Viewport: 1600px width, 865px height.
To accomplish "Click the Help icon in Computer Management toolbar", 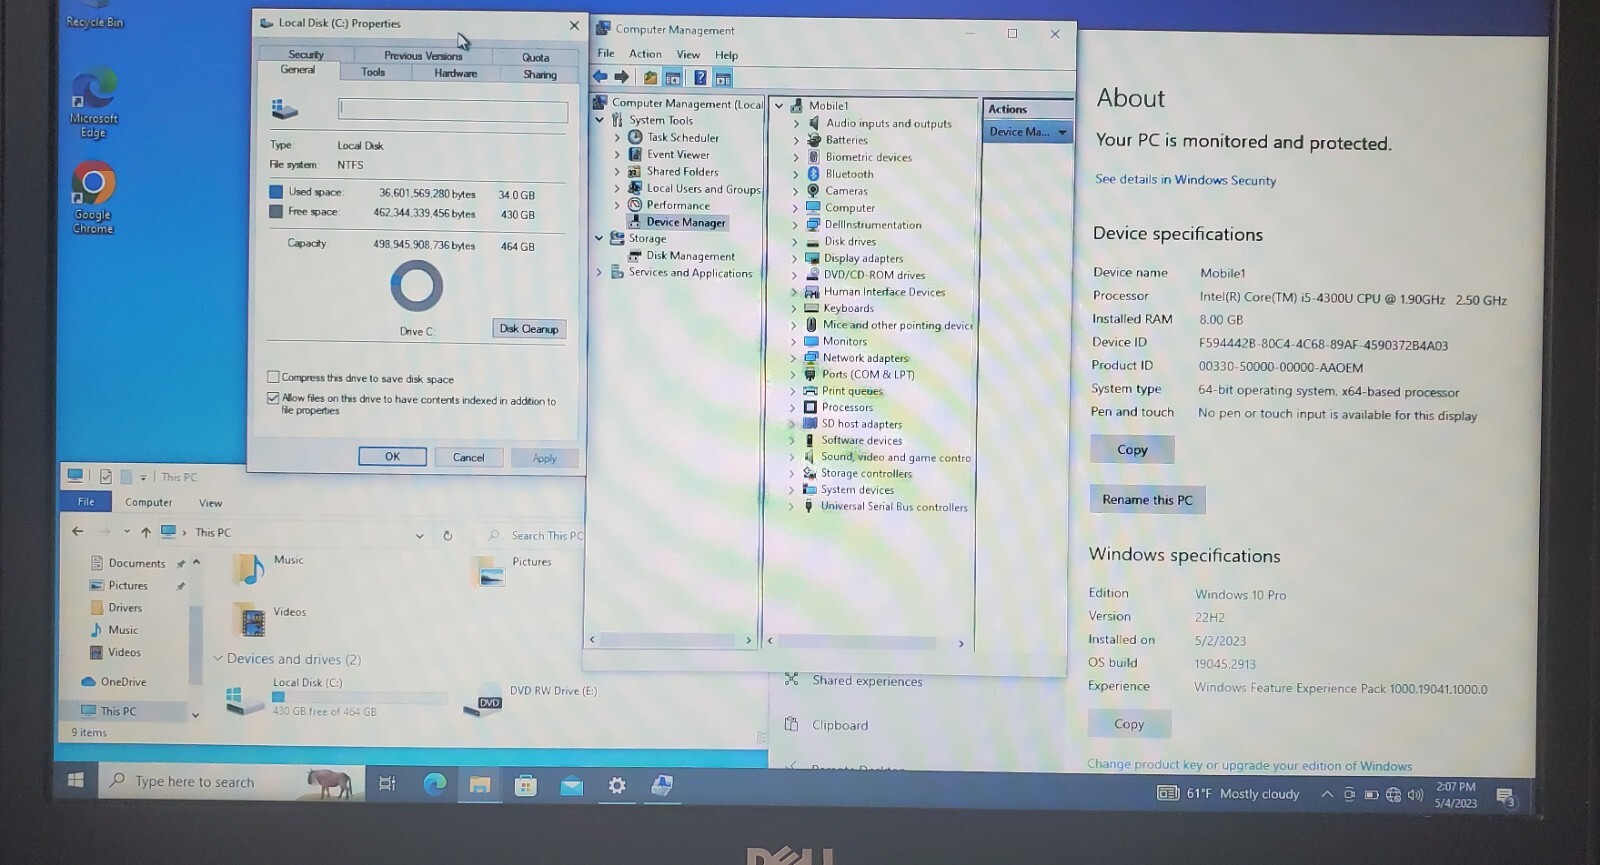I will tap(700, 78).
